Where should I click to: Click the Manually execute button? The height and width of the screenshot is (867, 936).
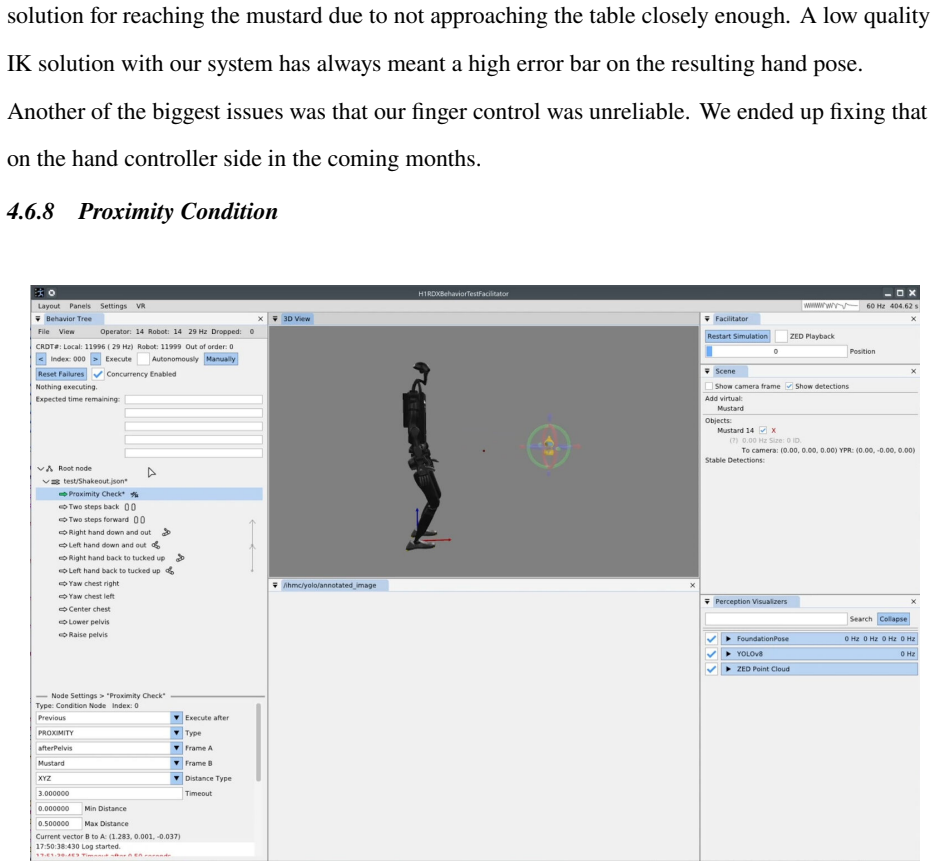(x=221, y=359)
